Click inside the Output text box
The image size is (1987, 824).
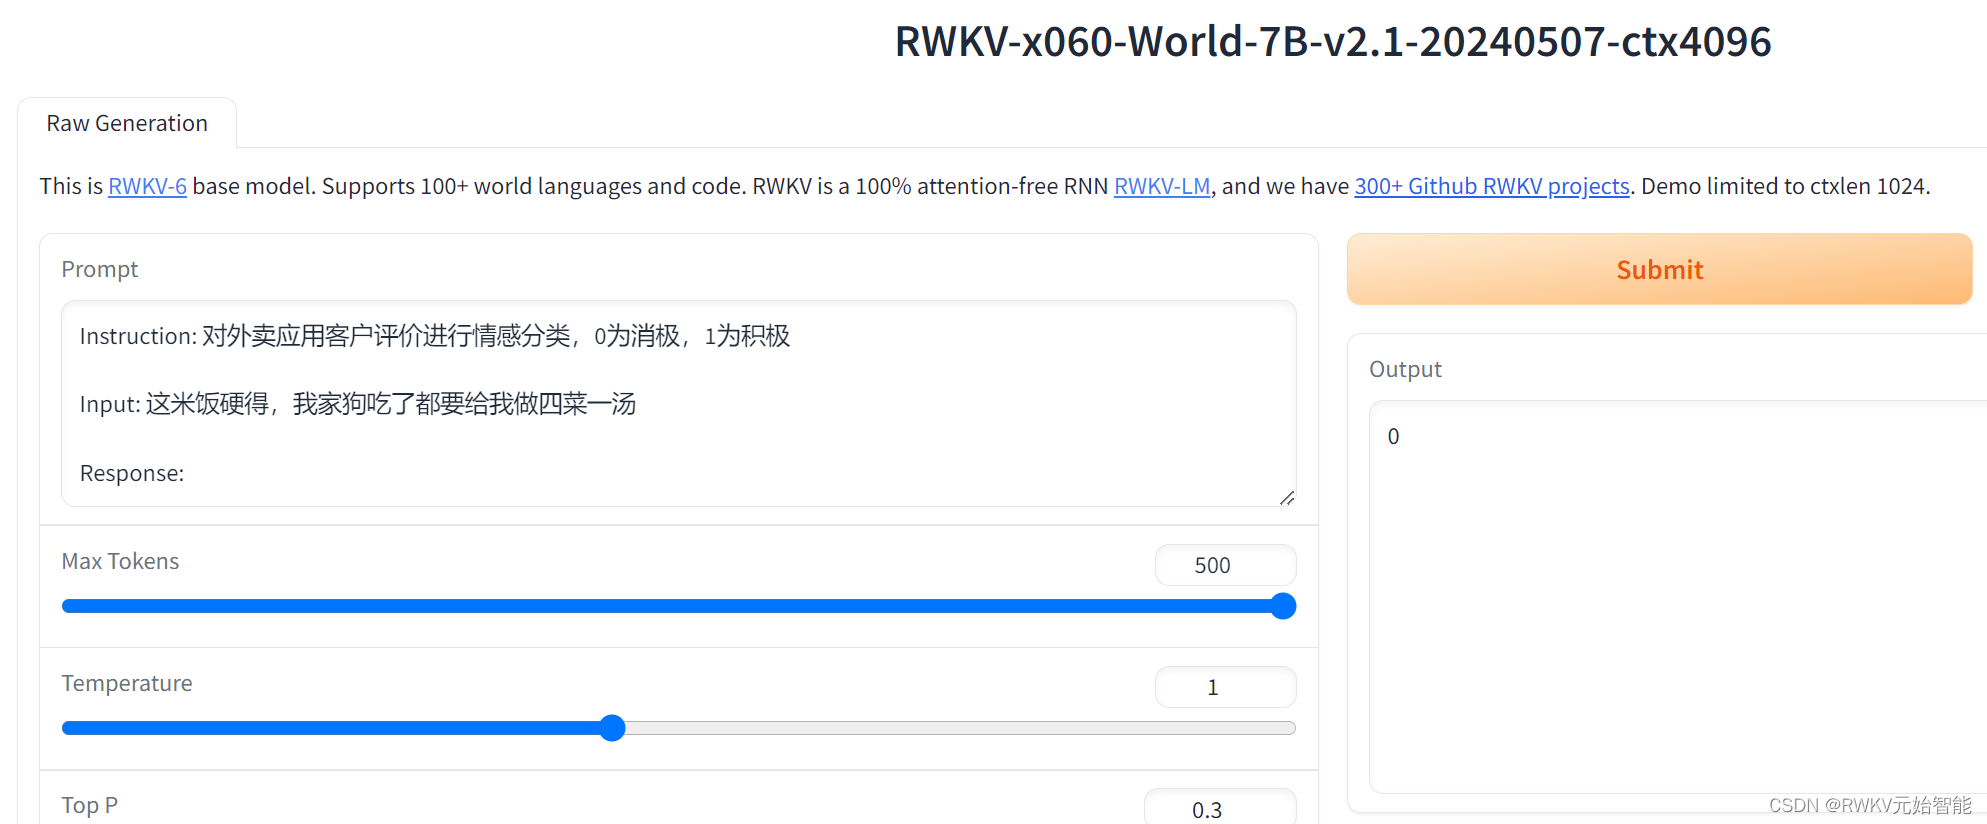pos(1678,597)
